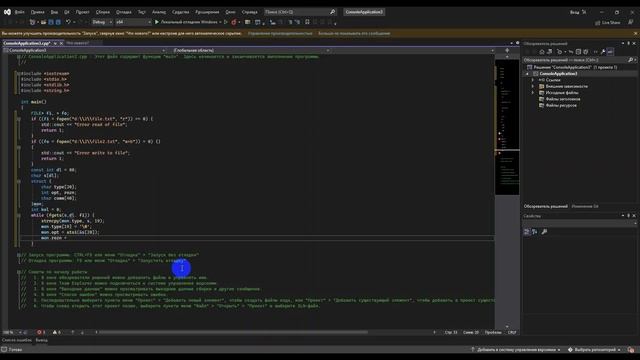Click the Categorized icon in Properties panel
The height and width of the screenshot is (360, 640).
click(x=527, y=232)
